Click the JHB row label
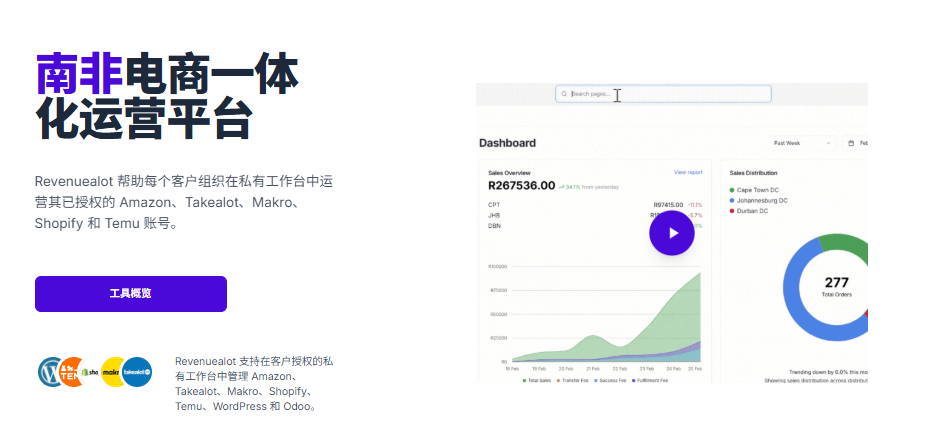 click(494, 215)
